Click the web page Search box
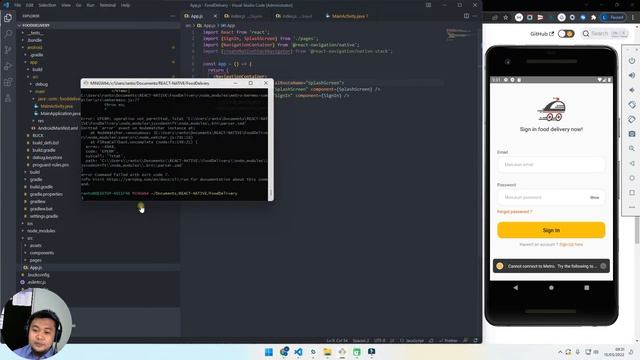 point(604,33)
